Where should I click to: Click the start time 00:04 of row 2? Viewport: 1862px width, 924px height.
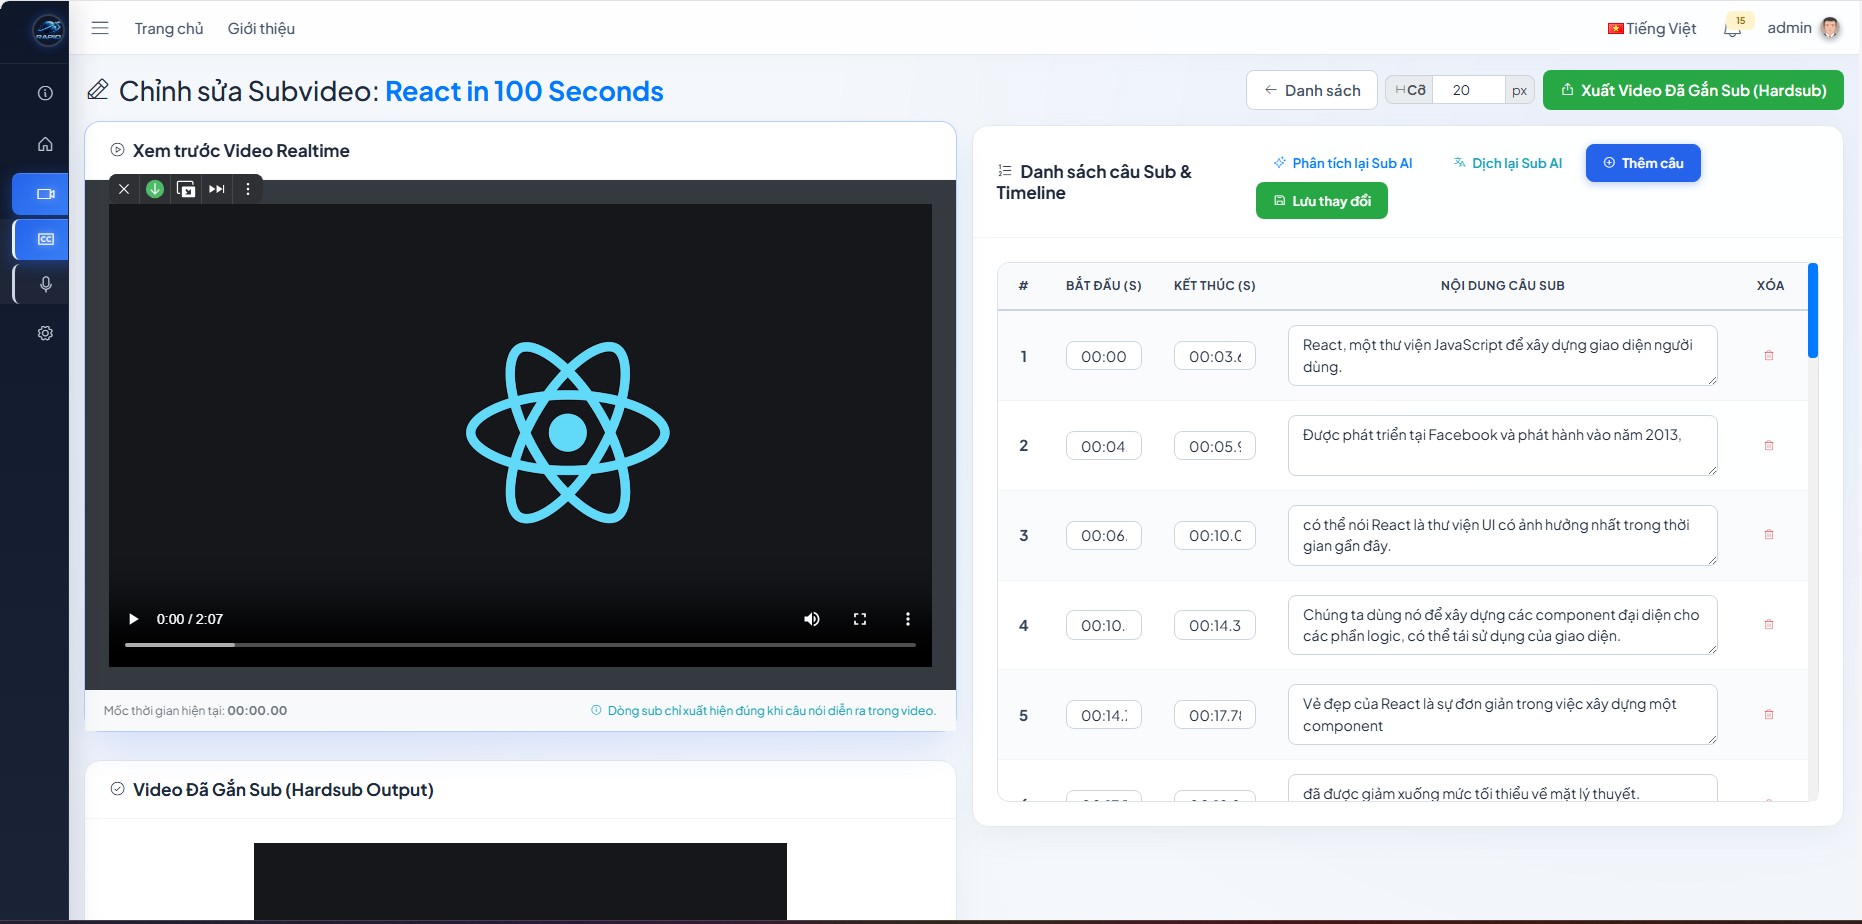(x=1104, y=446)
